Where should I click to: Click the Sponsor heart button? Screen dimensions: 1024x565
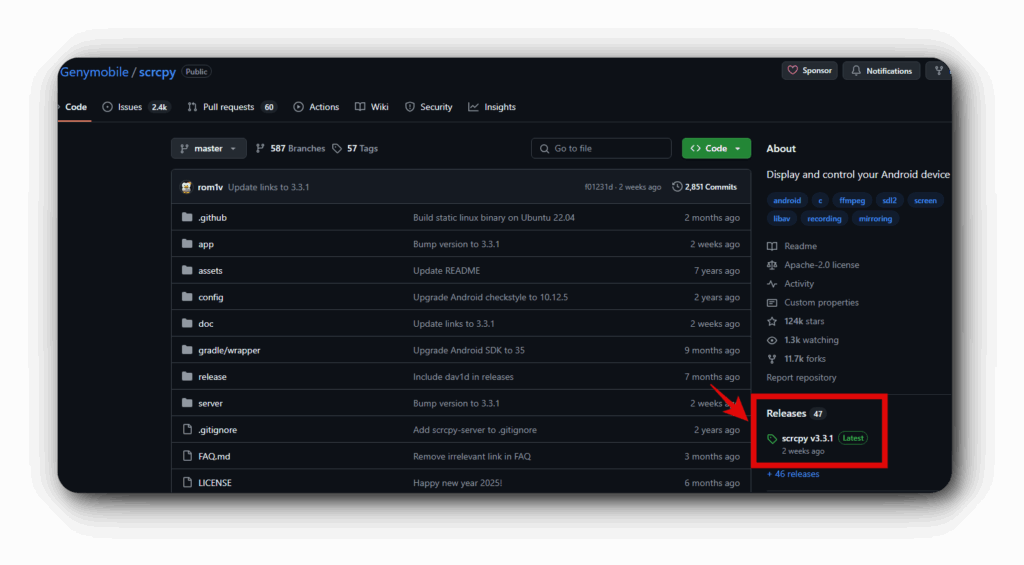tap(809, 71)
